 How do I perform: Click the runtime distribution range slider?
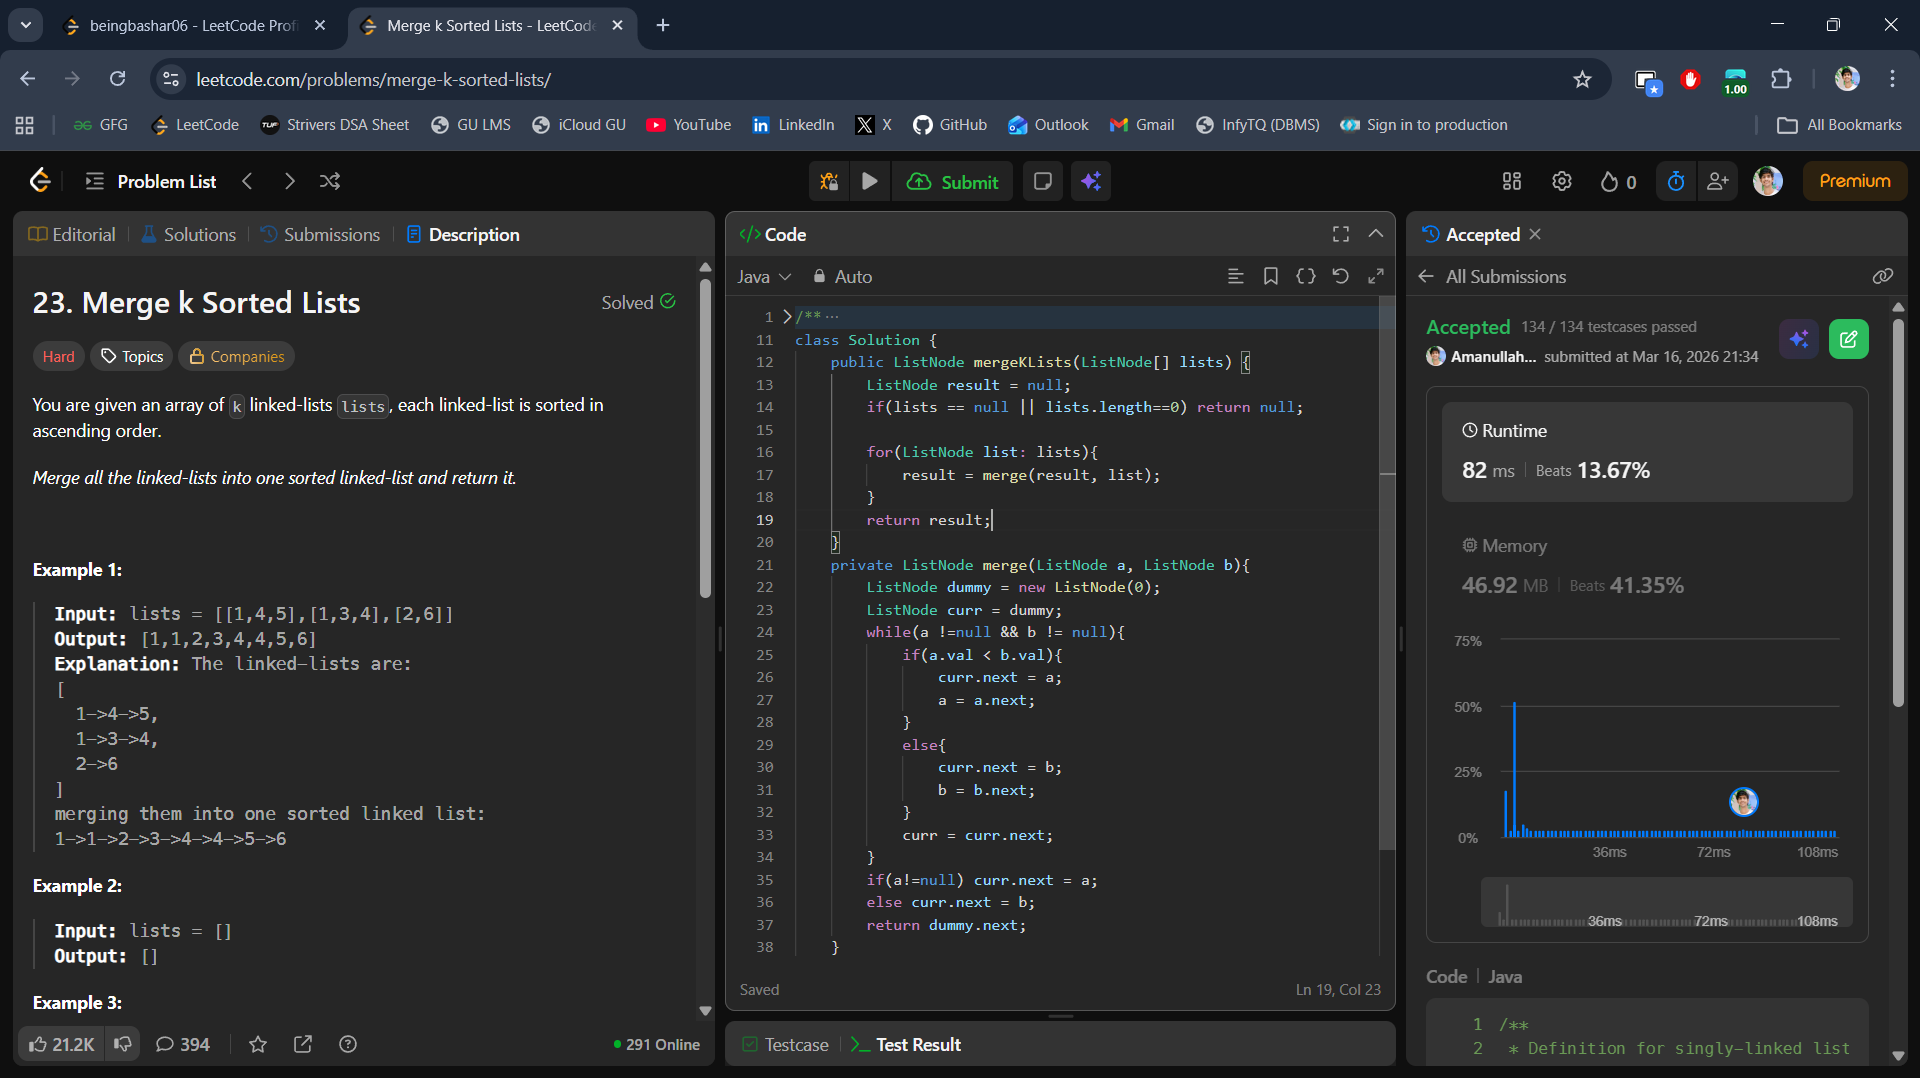click(1666, 903)
